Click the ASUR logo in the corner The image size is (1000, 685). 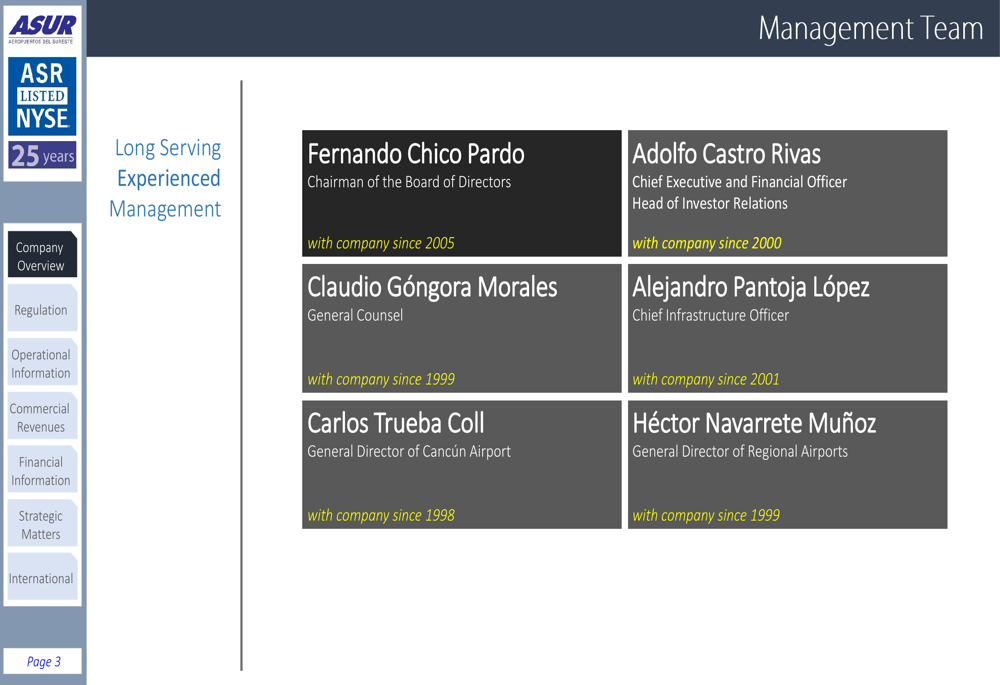[42, 27]
